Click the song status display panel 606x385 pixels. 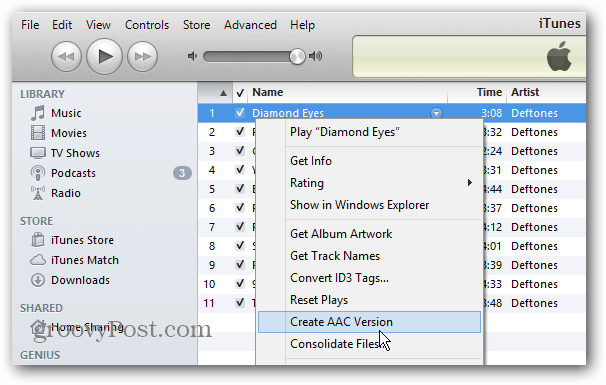pyautogui.click(x=469, y=56)
